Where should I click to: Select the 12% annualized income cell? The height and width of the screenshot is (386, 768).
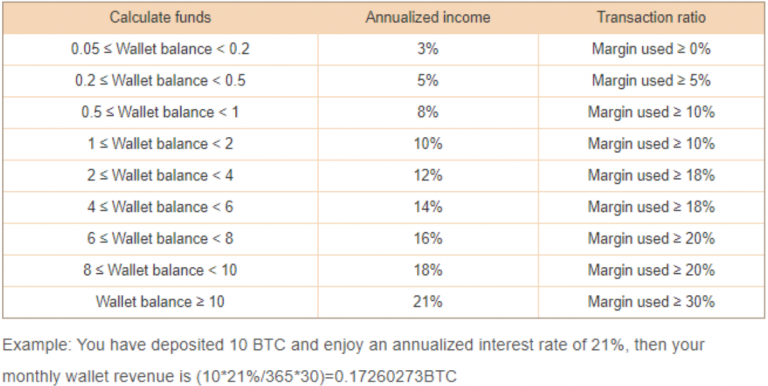[428, 175]
